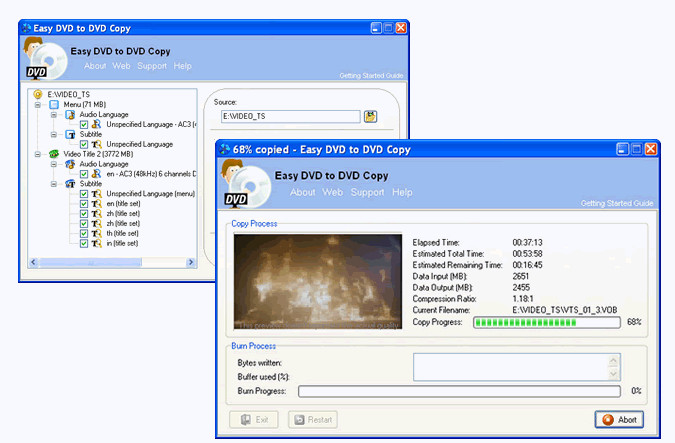675x443 pixels.
Task: Open Web in the back window
Action: [121, 66]
